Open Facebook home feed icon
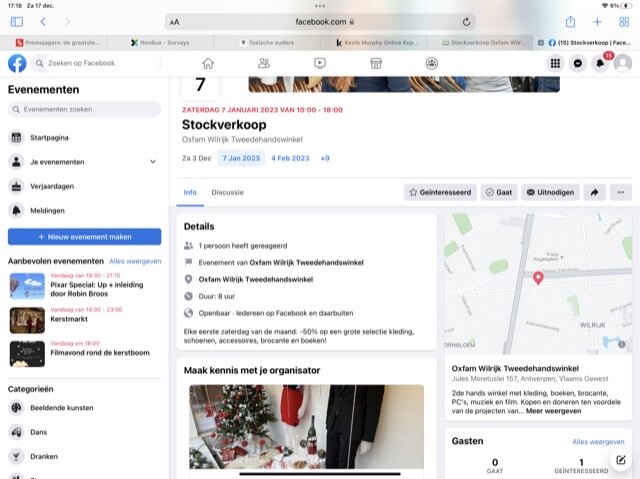 (x=208, y=63)
